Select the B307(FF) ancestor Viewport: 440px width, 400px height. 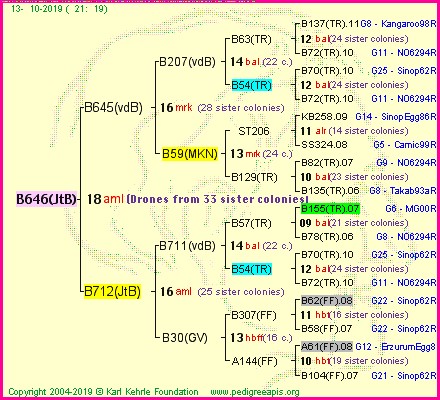(x=254, y=315)
